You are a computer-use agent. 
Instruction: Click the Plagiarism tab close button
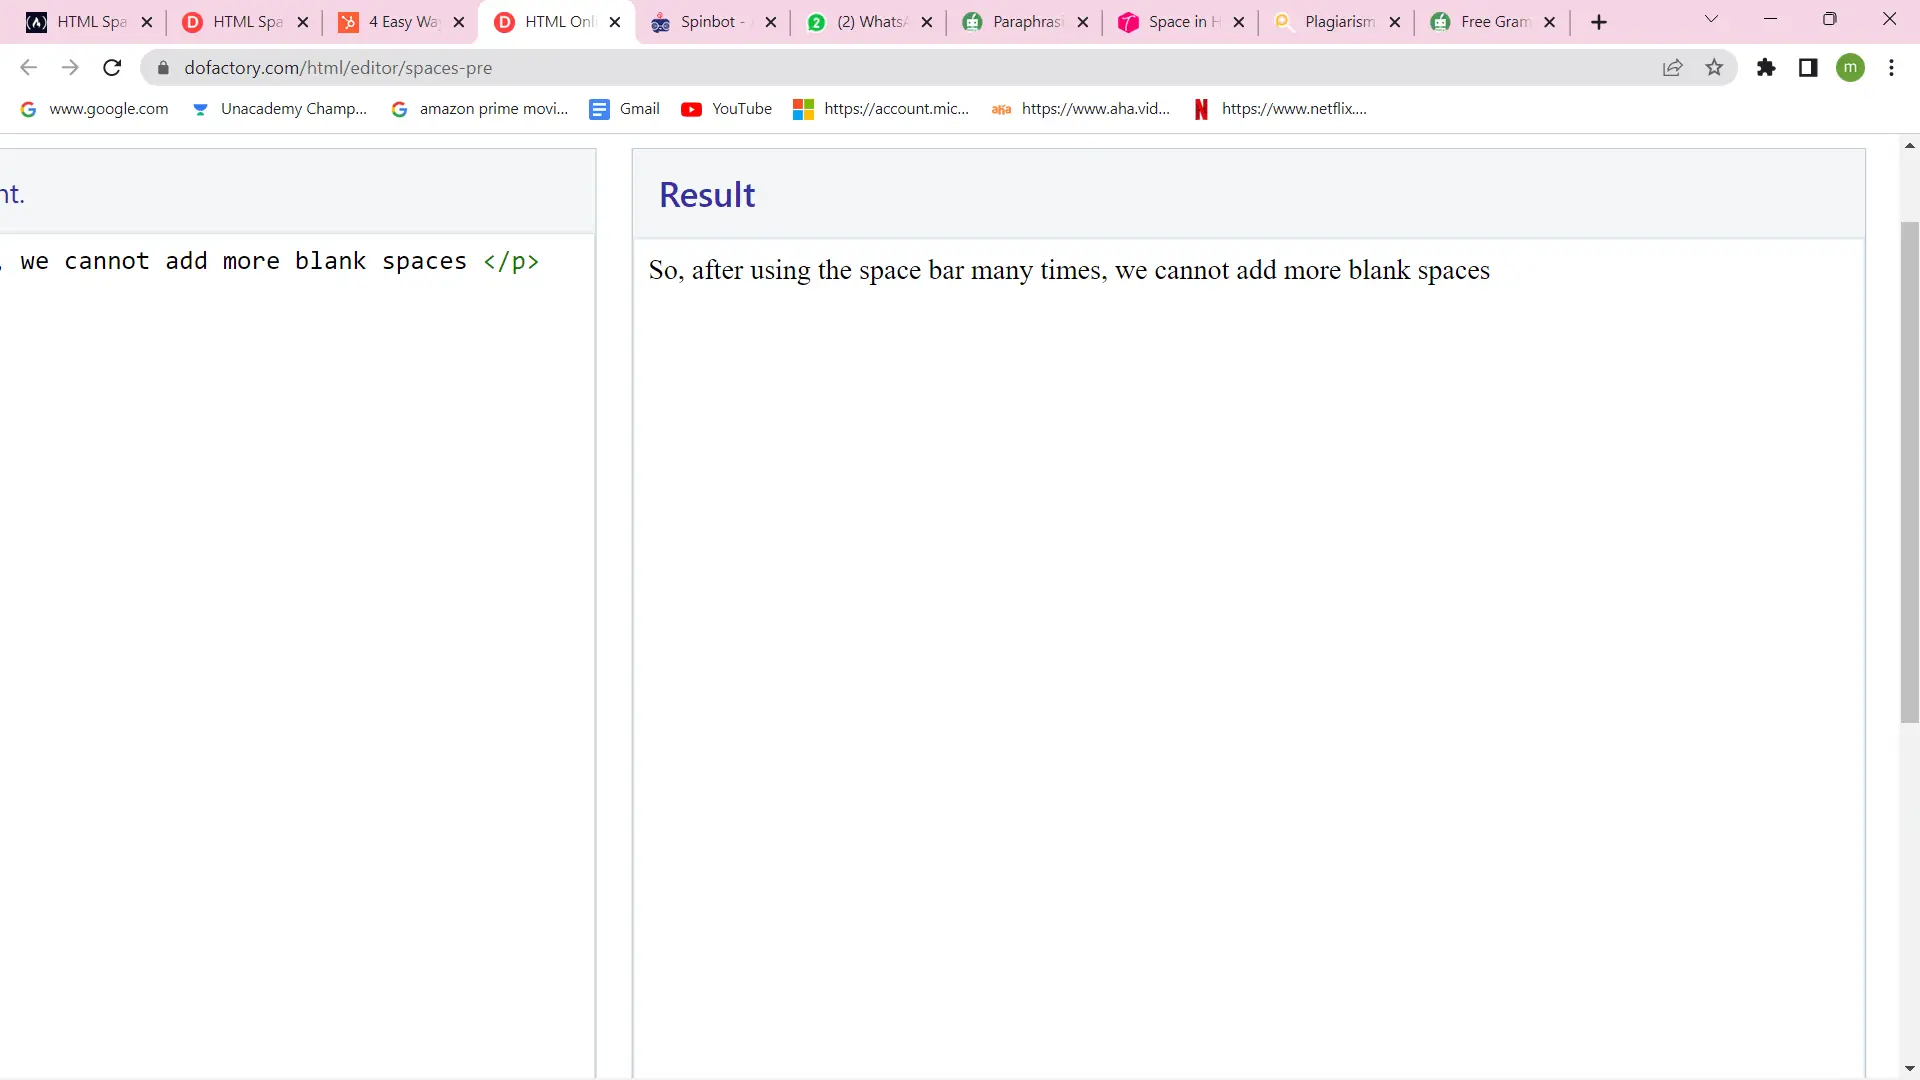coord(1394,21)
